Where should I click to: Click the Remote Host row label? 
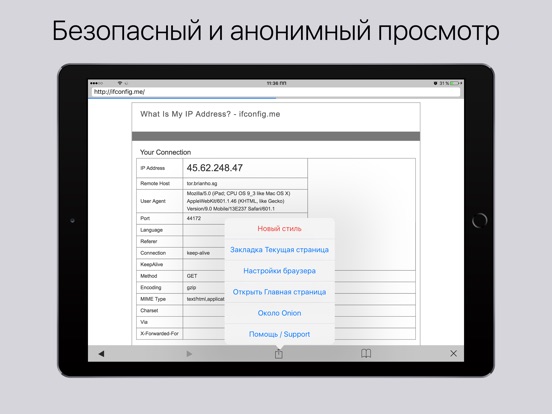tap(155, 183)
